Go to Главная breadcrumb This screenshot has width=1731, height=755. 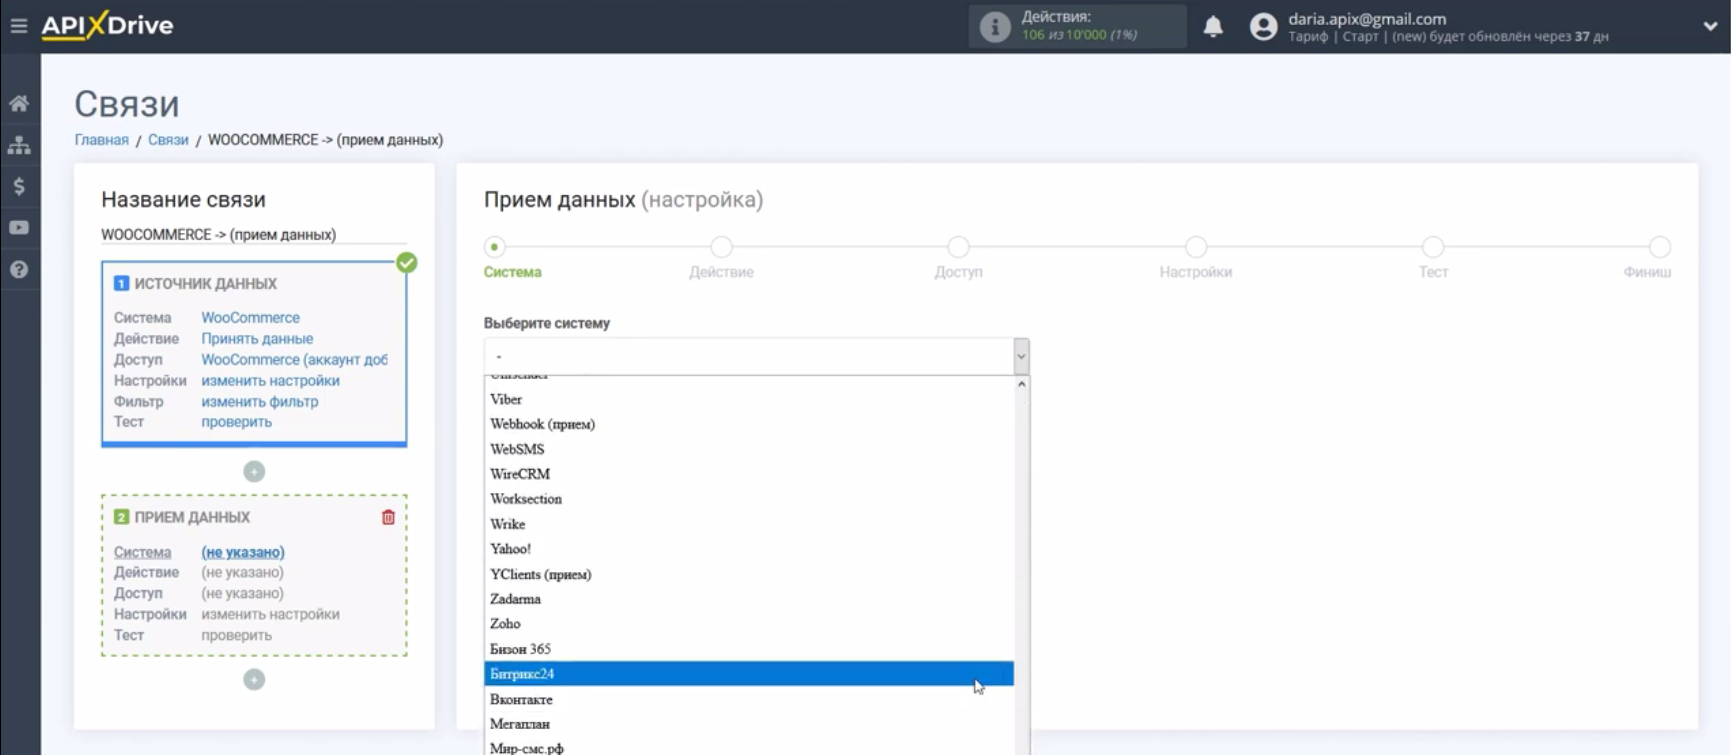101,140
